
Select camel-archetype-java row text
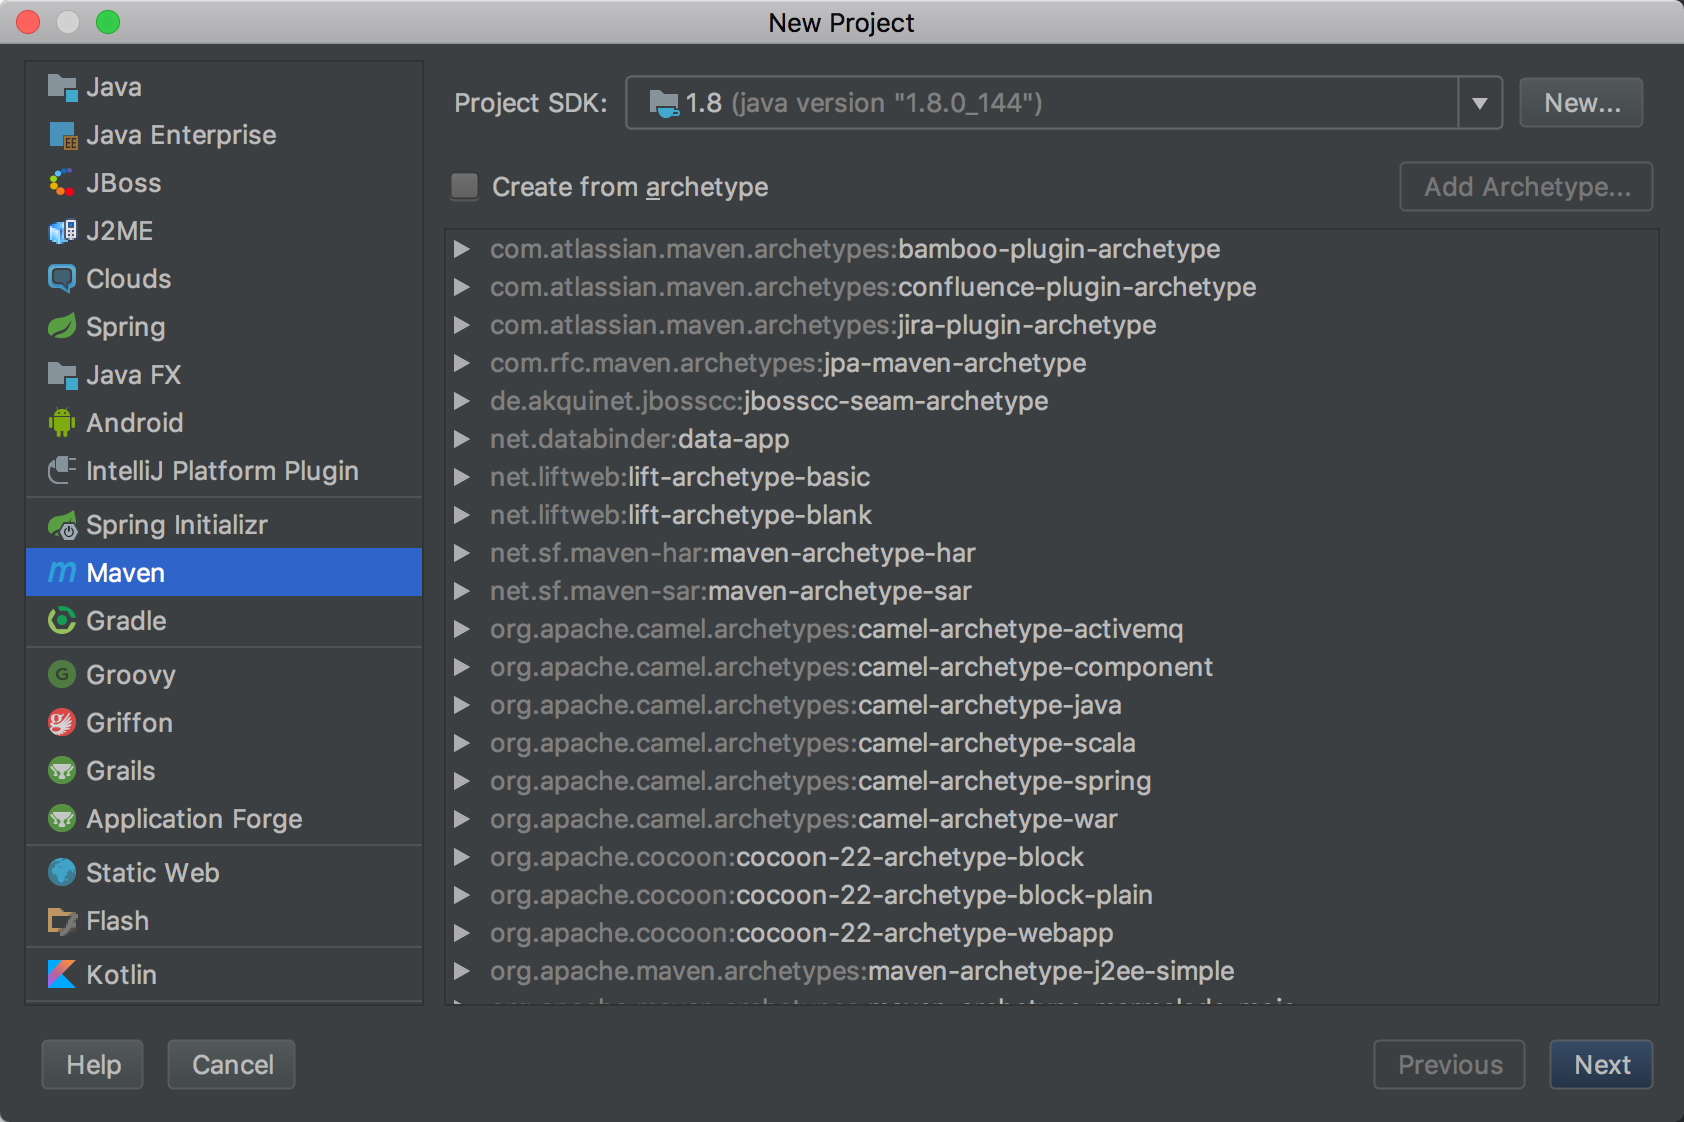click(x=806, y=705)
